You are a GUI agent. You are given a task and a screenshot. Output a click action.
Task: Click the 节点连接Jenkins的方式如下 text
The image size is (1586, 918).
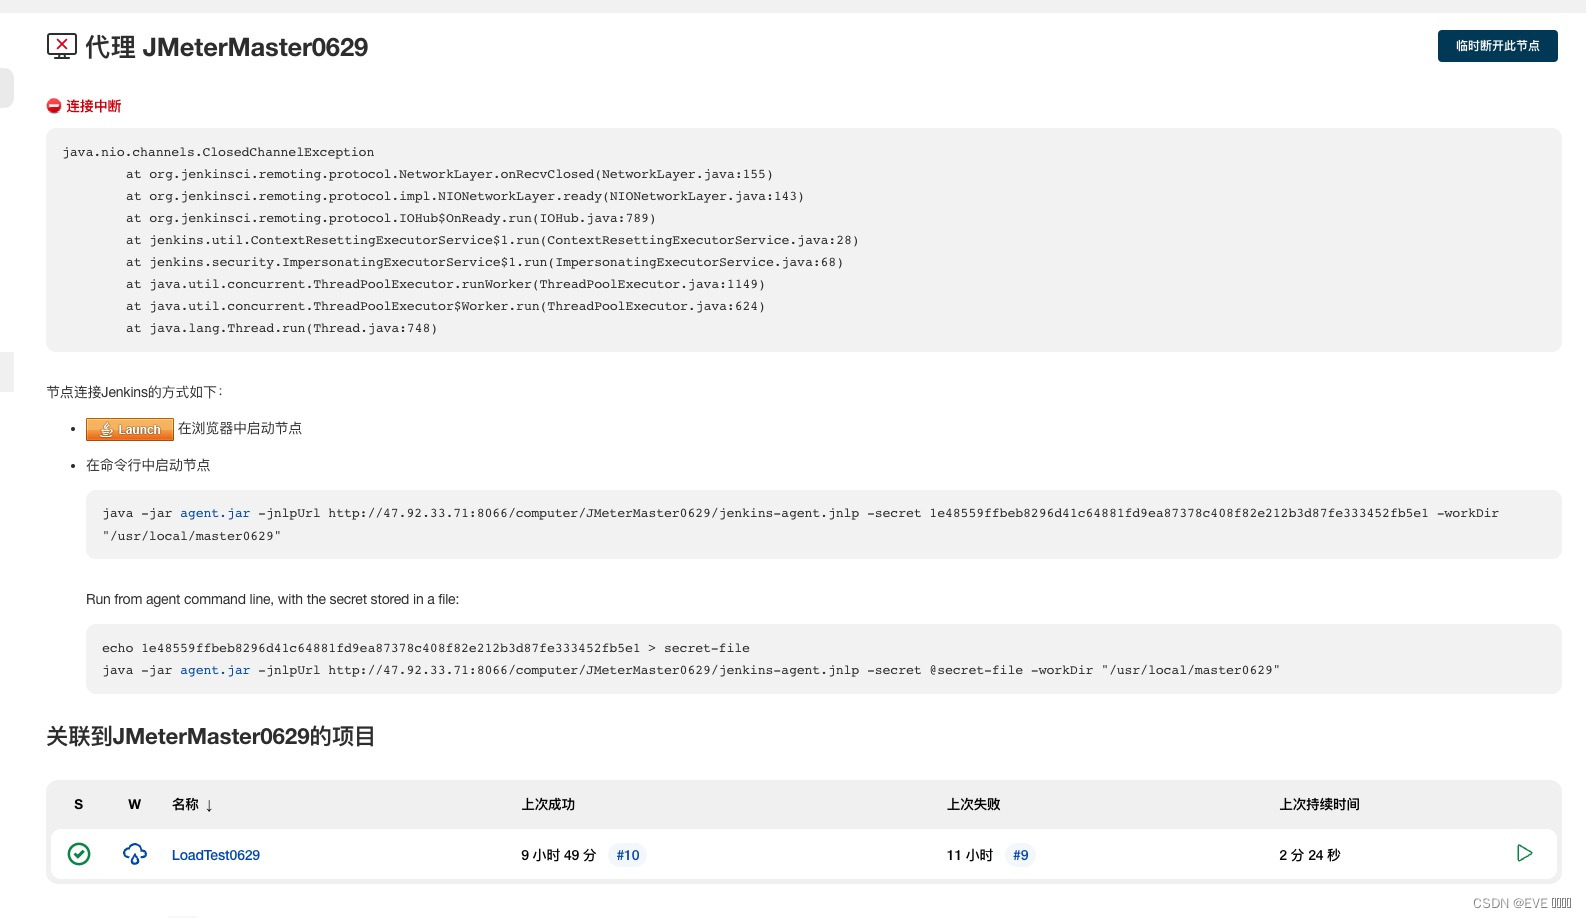point(134,392)
